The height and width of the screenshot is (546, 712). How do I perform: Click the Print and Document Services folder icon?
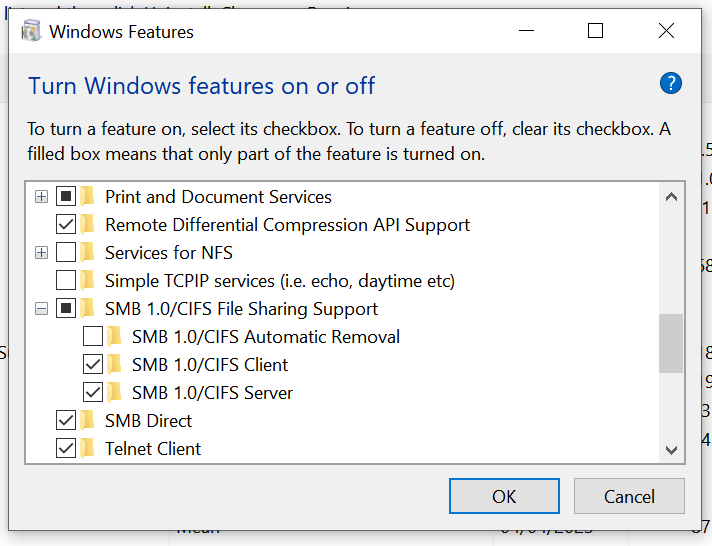point(88,196)
